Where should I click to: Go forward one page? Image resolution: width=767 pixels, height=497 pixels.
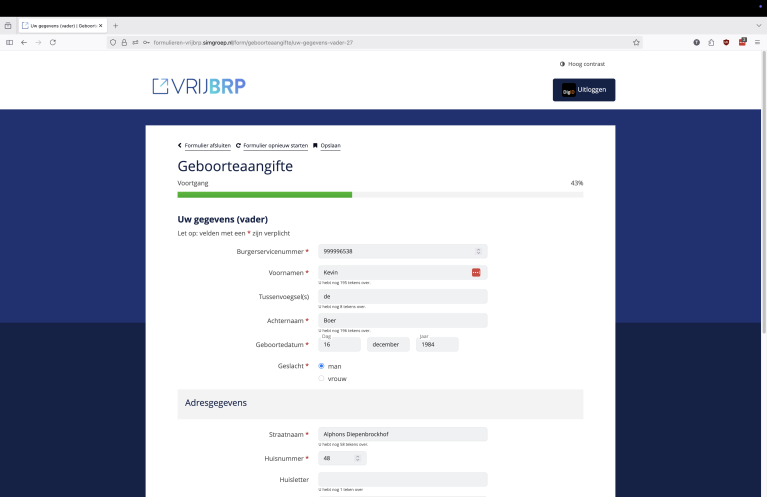pyautogui.click(x=38, y=43)
